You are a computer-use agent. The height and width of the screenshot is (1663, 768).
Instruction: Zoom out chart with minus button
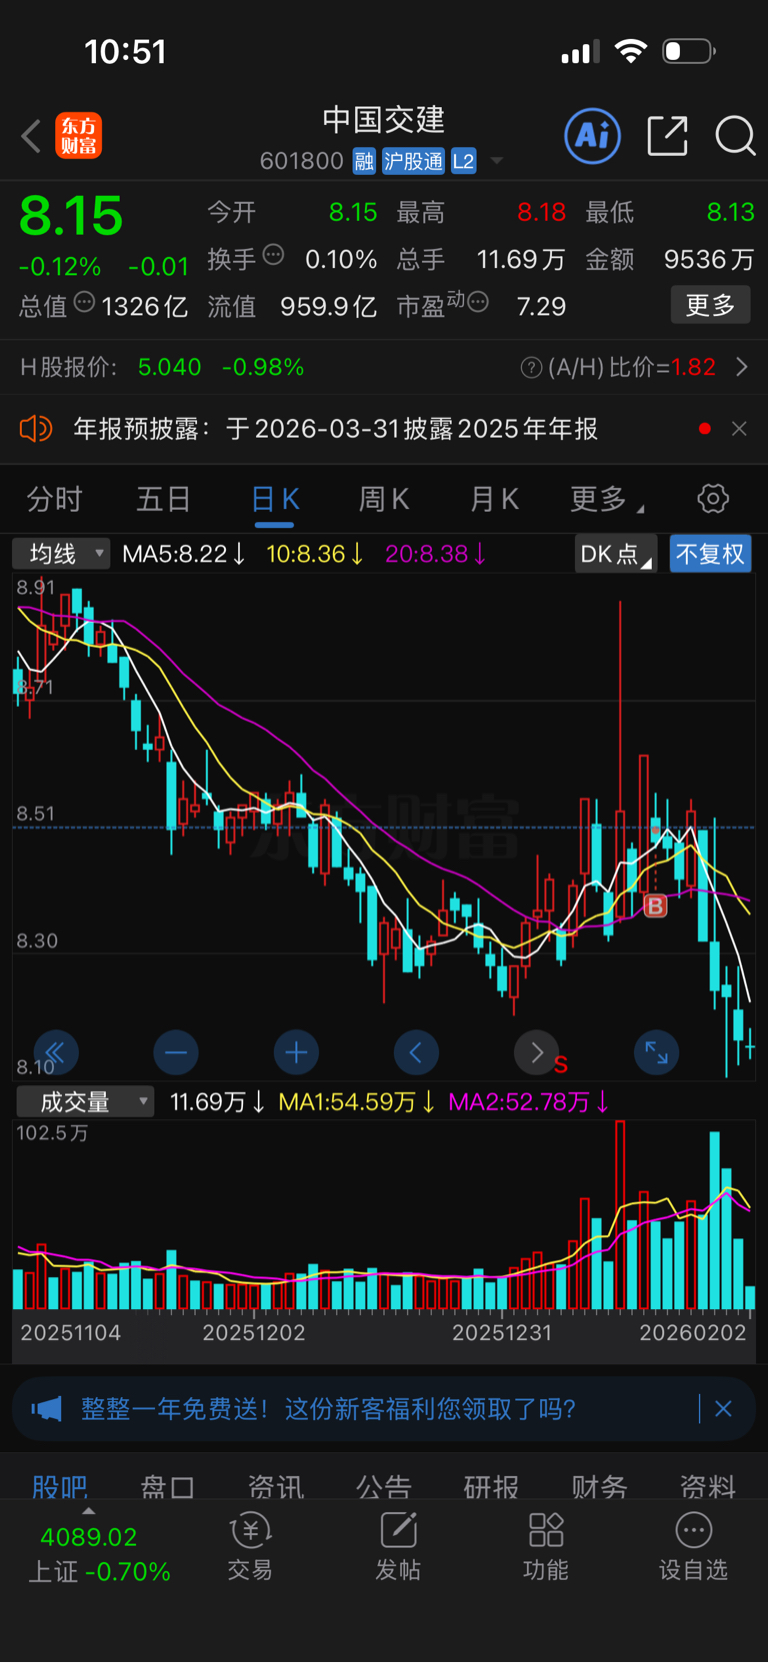point(176,1052)
